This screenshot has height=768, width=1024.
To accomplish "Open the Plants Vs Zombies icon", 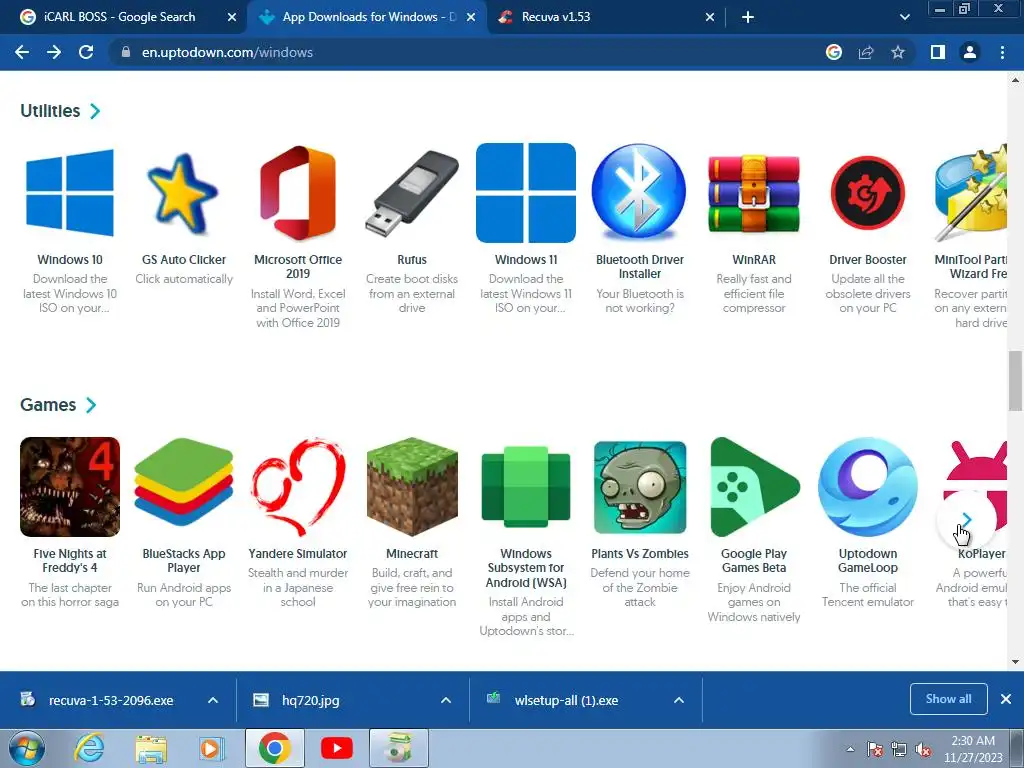I will (x=640, y=487).
